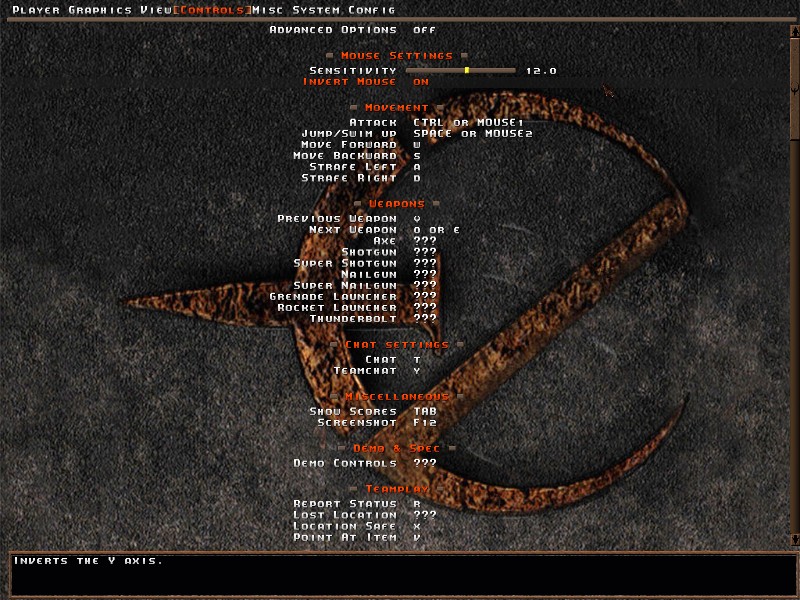Image resolution: width=800 pixels, height=600 pixels.
Task: Bind a key for Lost Location
Action: (x=365, y=515)
